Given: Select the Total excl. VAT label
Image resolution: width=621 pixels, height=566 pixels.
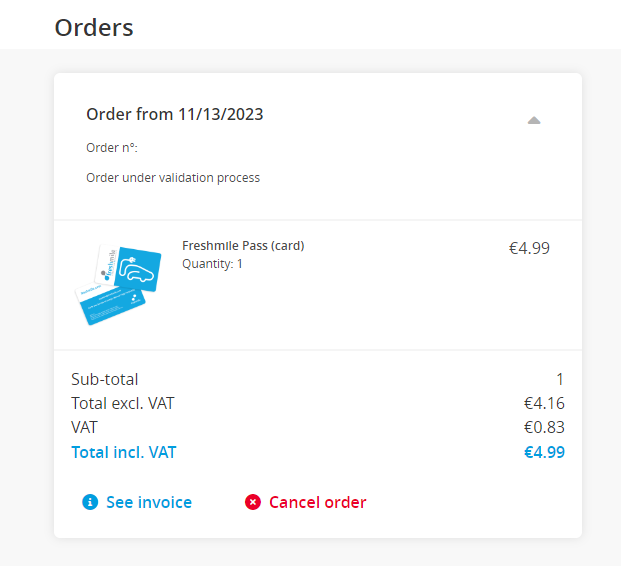Looking at the screenshot, I should click(x=123, y=404).
